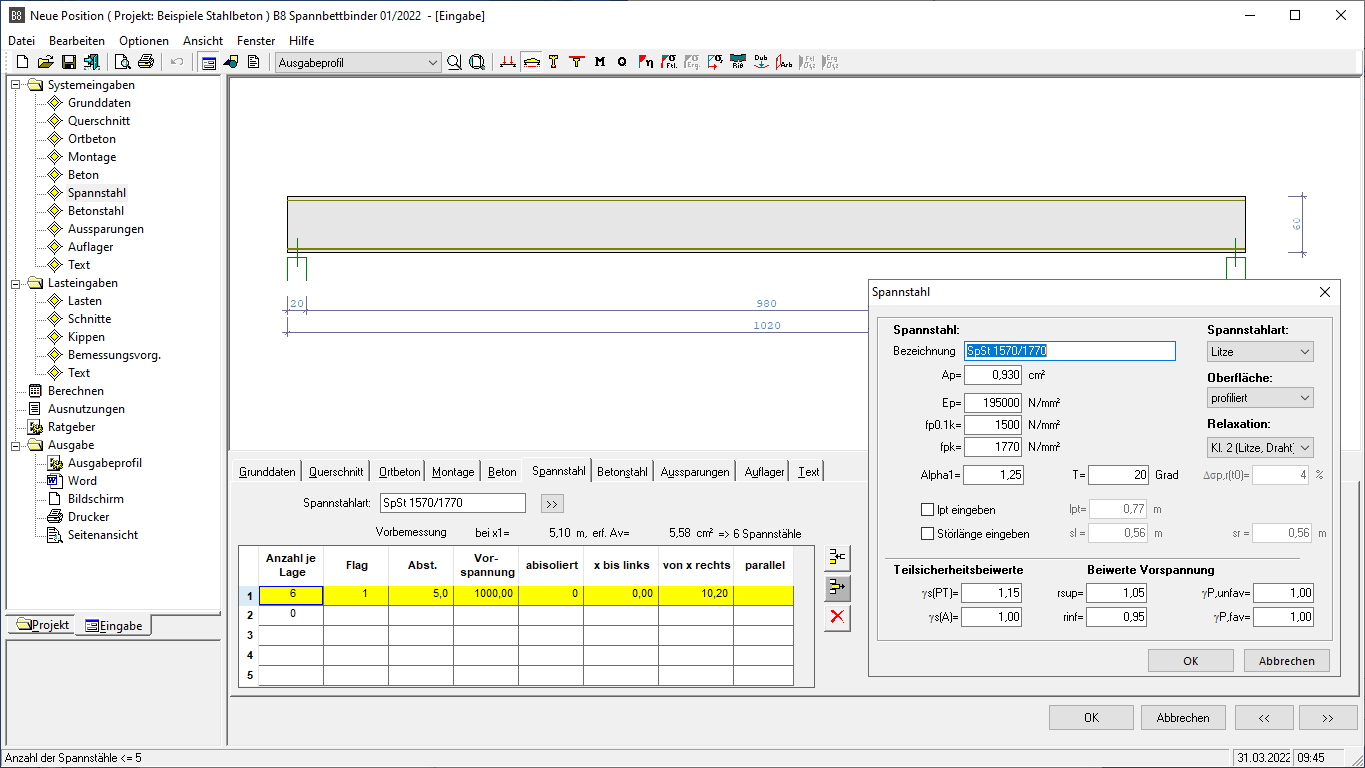Confirm the Spannstahl dialog with OK

(1190, 661)
